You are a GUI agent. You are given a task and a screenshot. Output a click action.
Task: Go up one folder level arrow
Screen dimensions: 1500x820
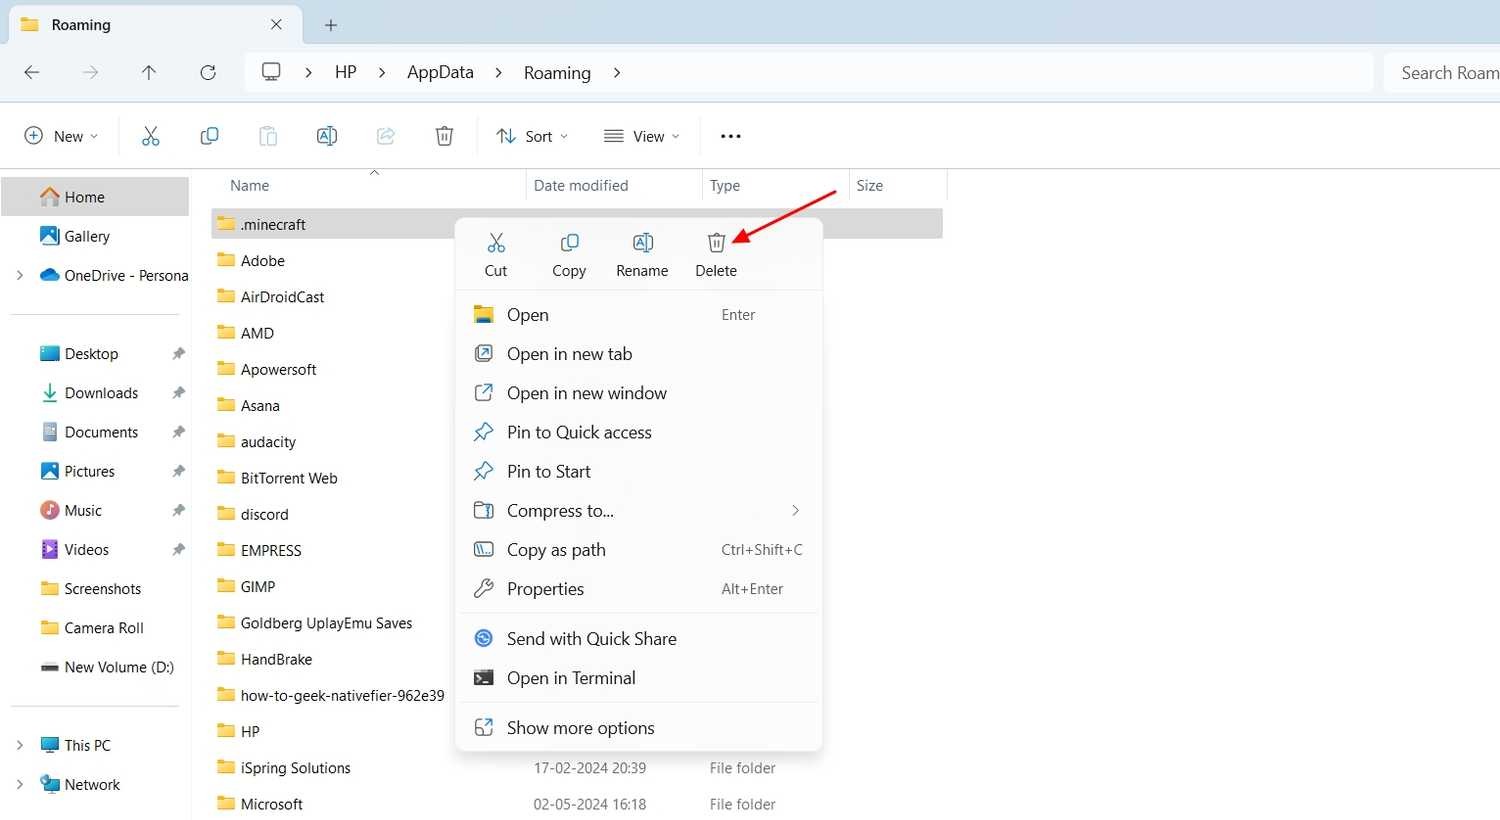pyautogui.click(x=149, y=72)
